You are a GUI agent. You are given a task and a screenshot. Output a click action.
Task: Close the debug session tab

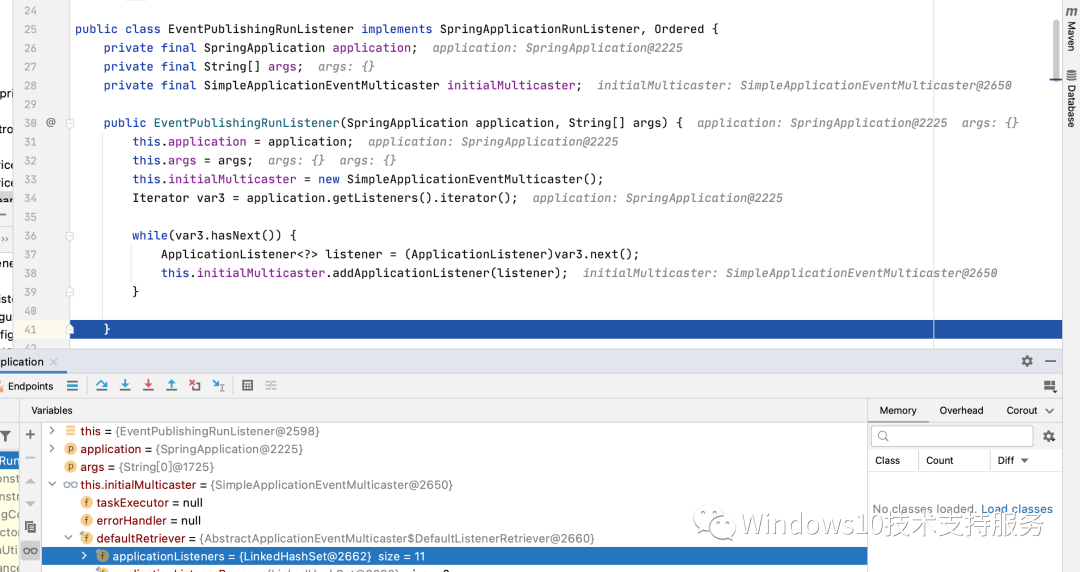click(54, 362)
